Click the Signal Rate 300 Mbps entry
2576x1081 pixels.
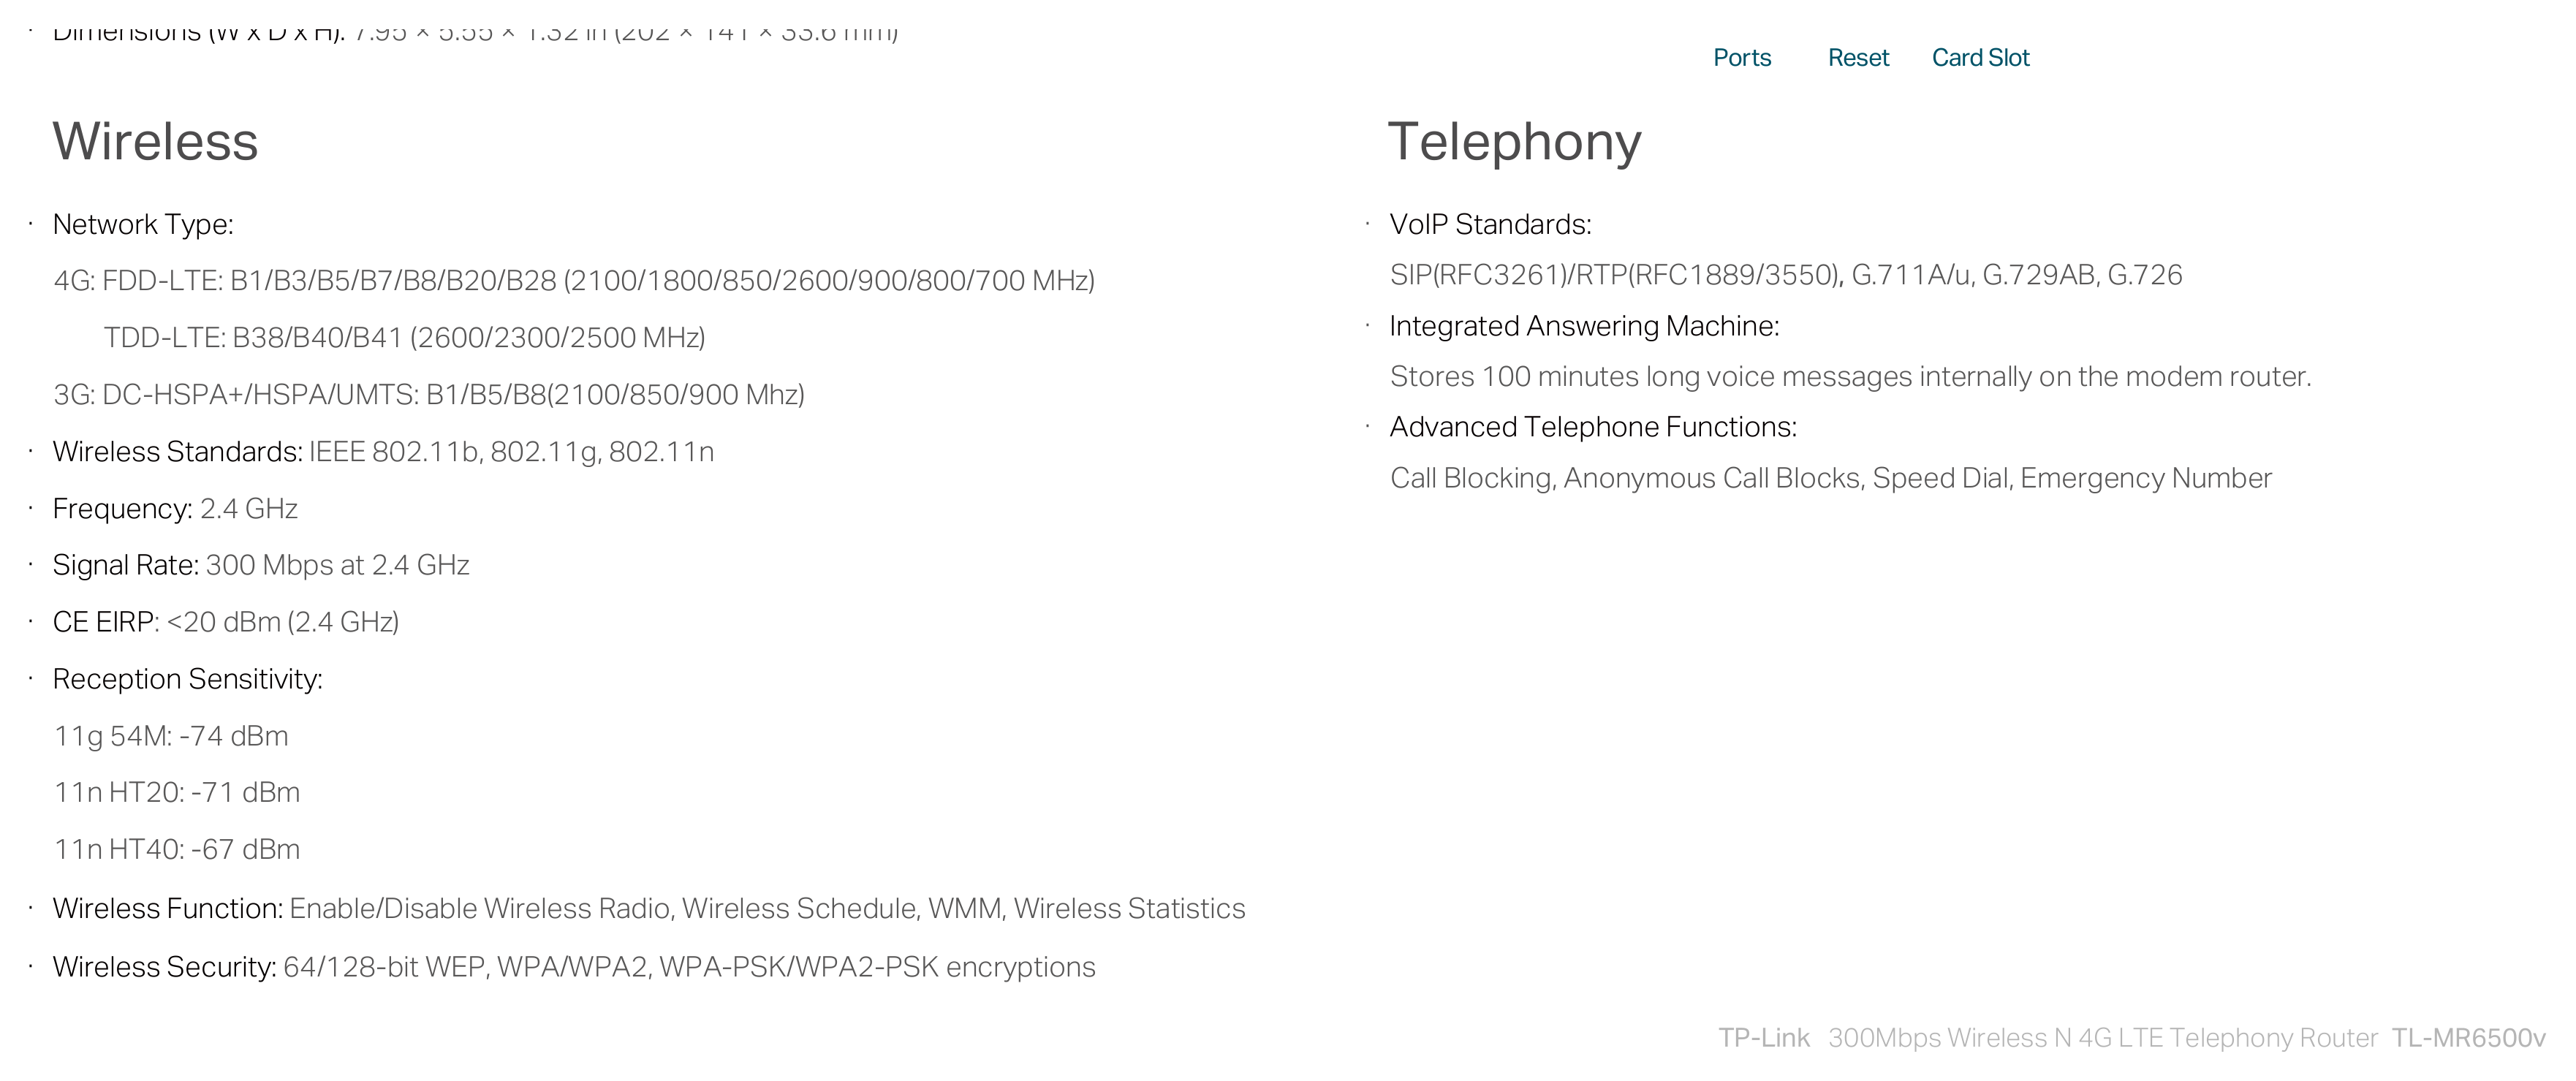(261, 565)
